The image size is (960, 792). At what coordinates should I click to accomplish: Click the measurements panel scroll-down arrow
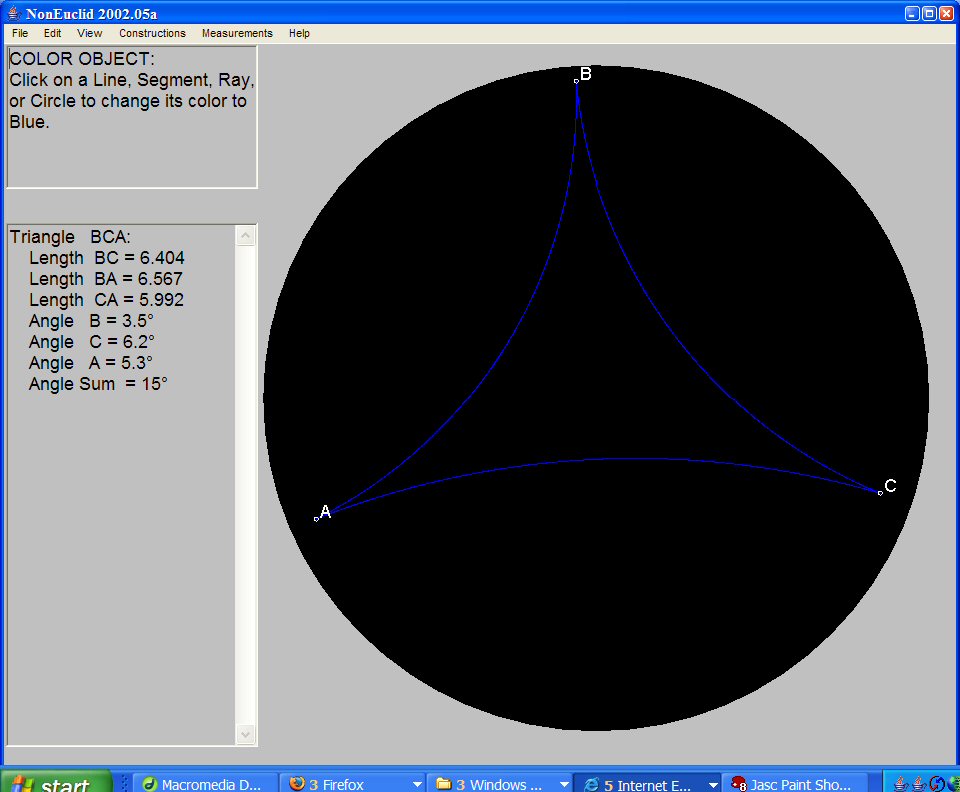(x=246, y=734)
